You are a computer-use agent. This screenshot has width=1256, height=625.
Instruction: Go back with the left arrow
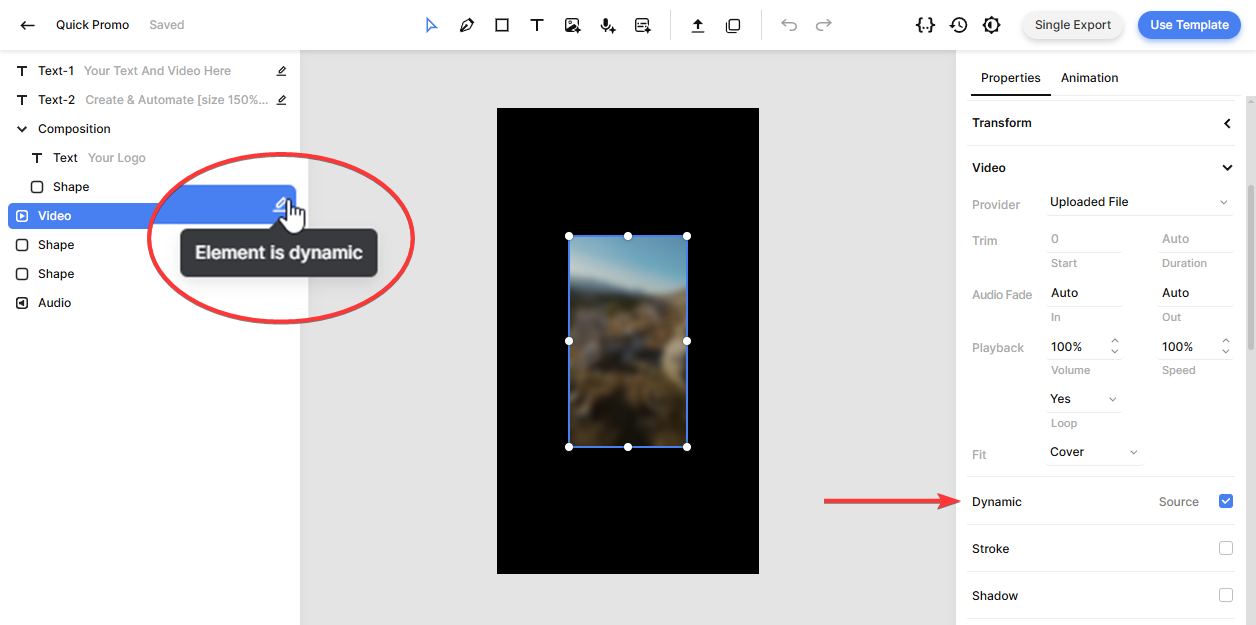pos(28,25)
